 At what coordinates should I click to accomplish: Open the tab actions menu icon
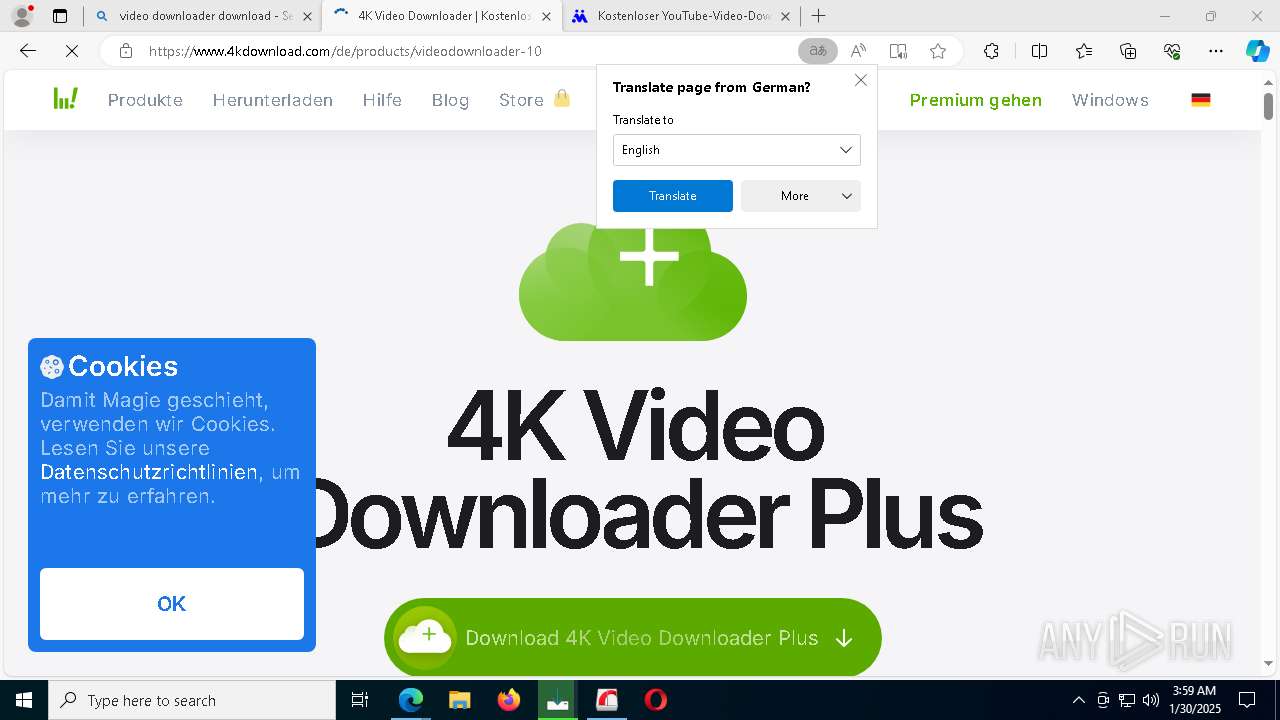(60, 16)
